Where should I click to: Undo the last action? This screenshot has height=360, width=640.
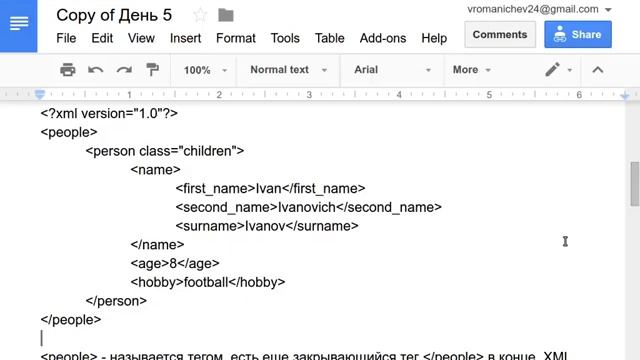[96, 70]
